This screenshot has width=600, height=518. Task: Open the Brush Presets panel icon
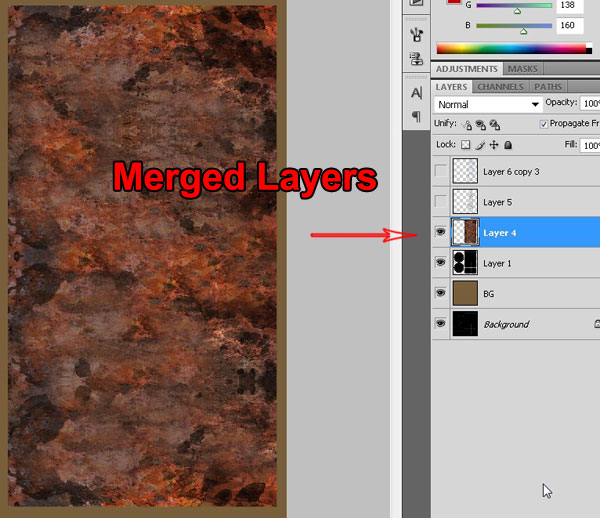[417, 34]
